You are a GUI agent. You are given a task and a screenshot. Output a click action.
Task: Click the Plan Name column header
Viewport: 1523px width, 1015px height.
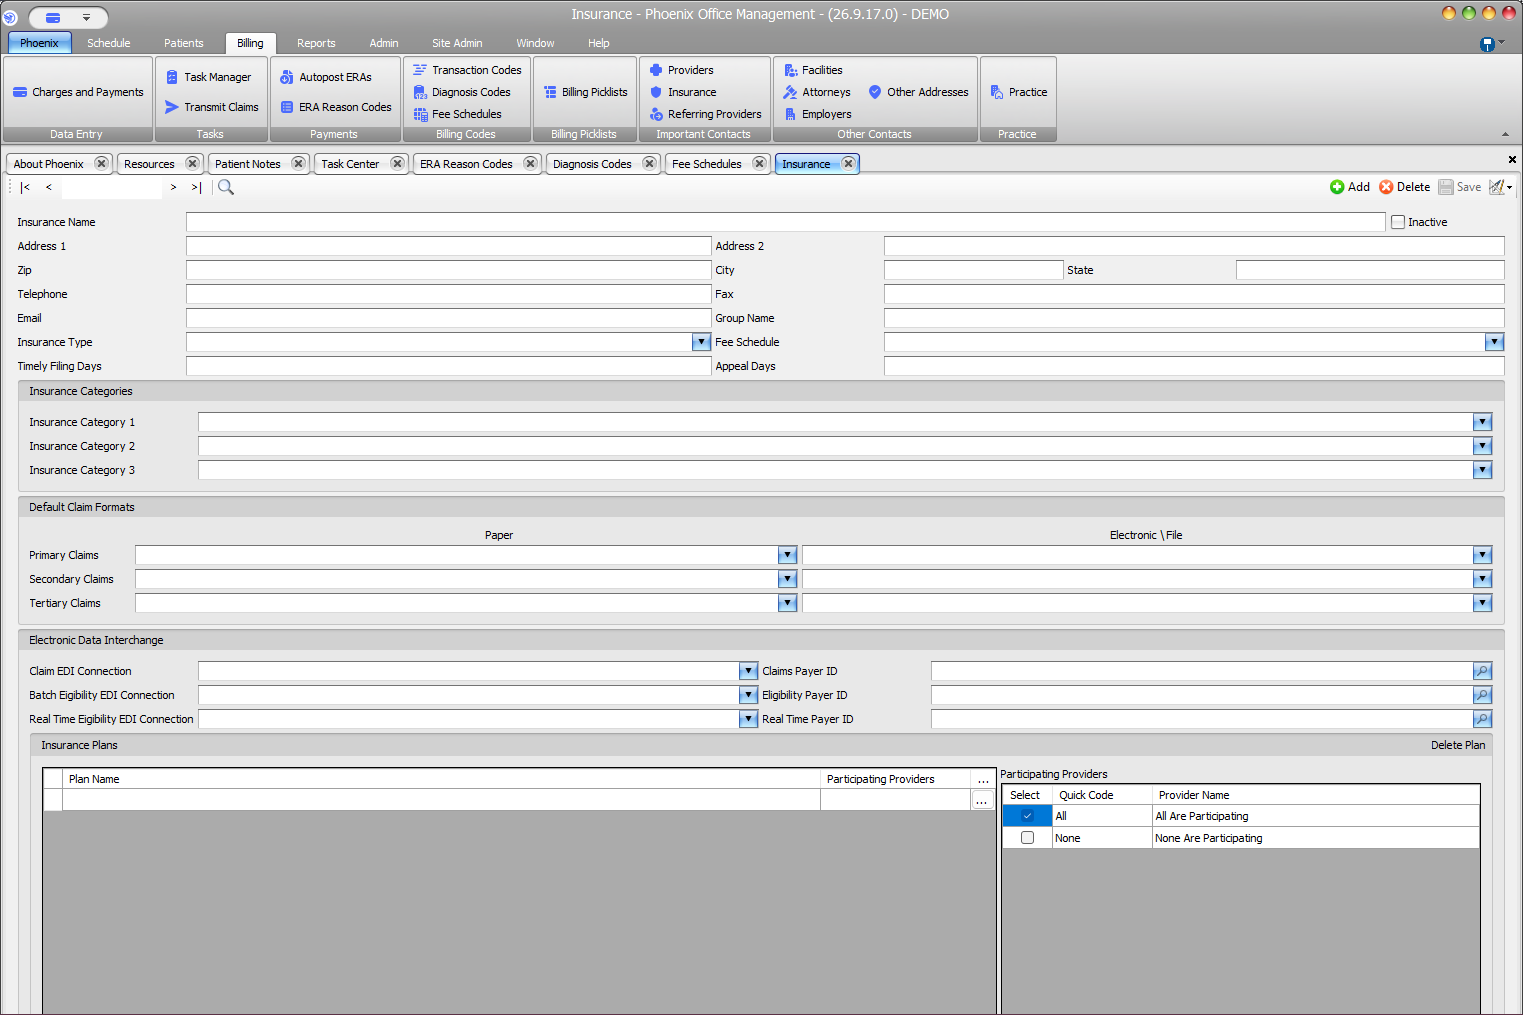pos(441,779)
